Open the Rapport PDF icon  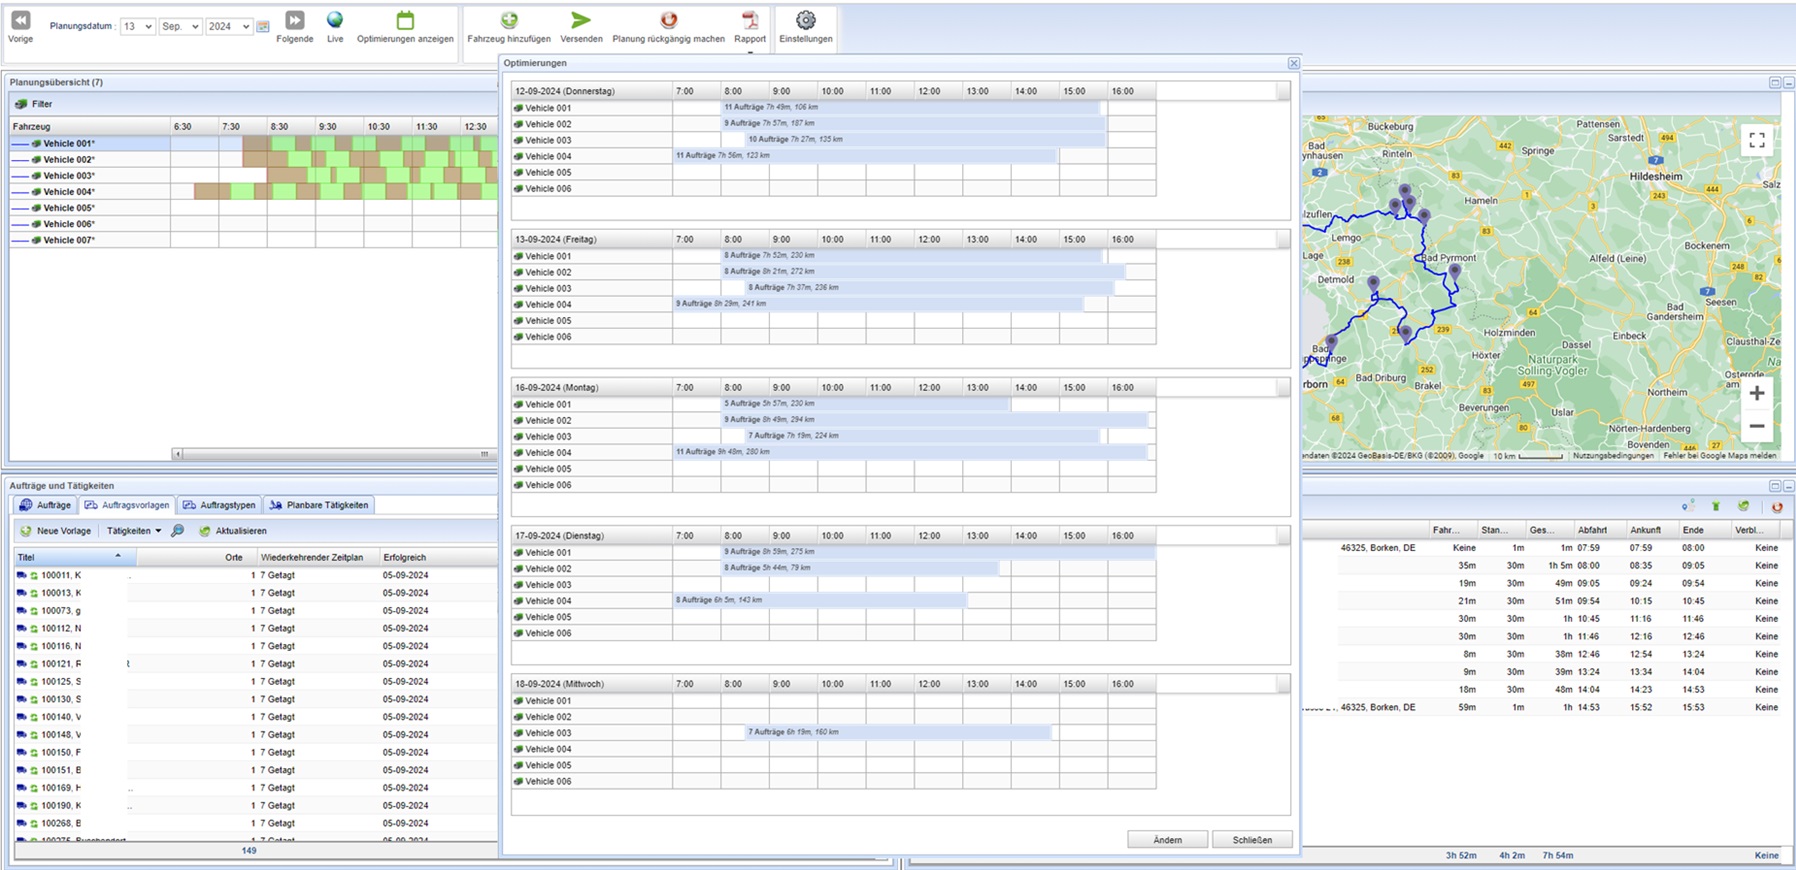[x=750, y=20]
